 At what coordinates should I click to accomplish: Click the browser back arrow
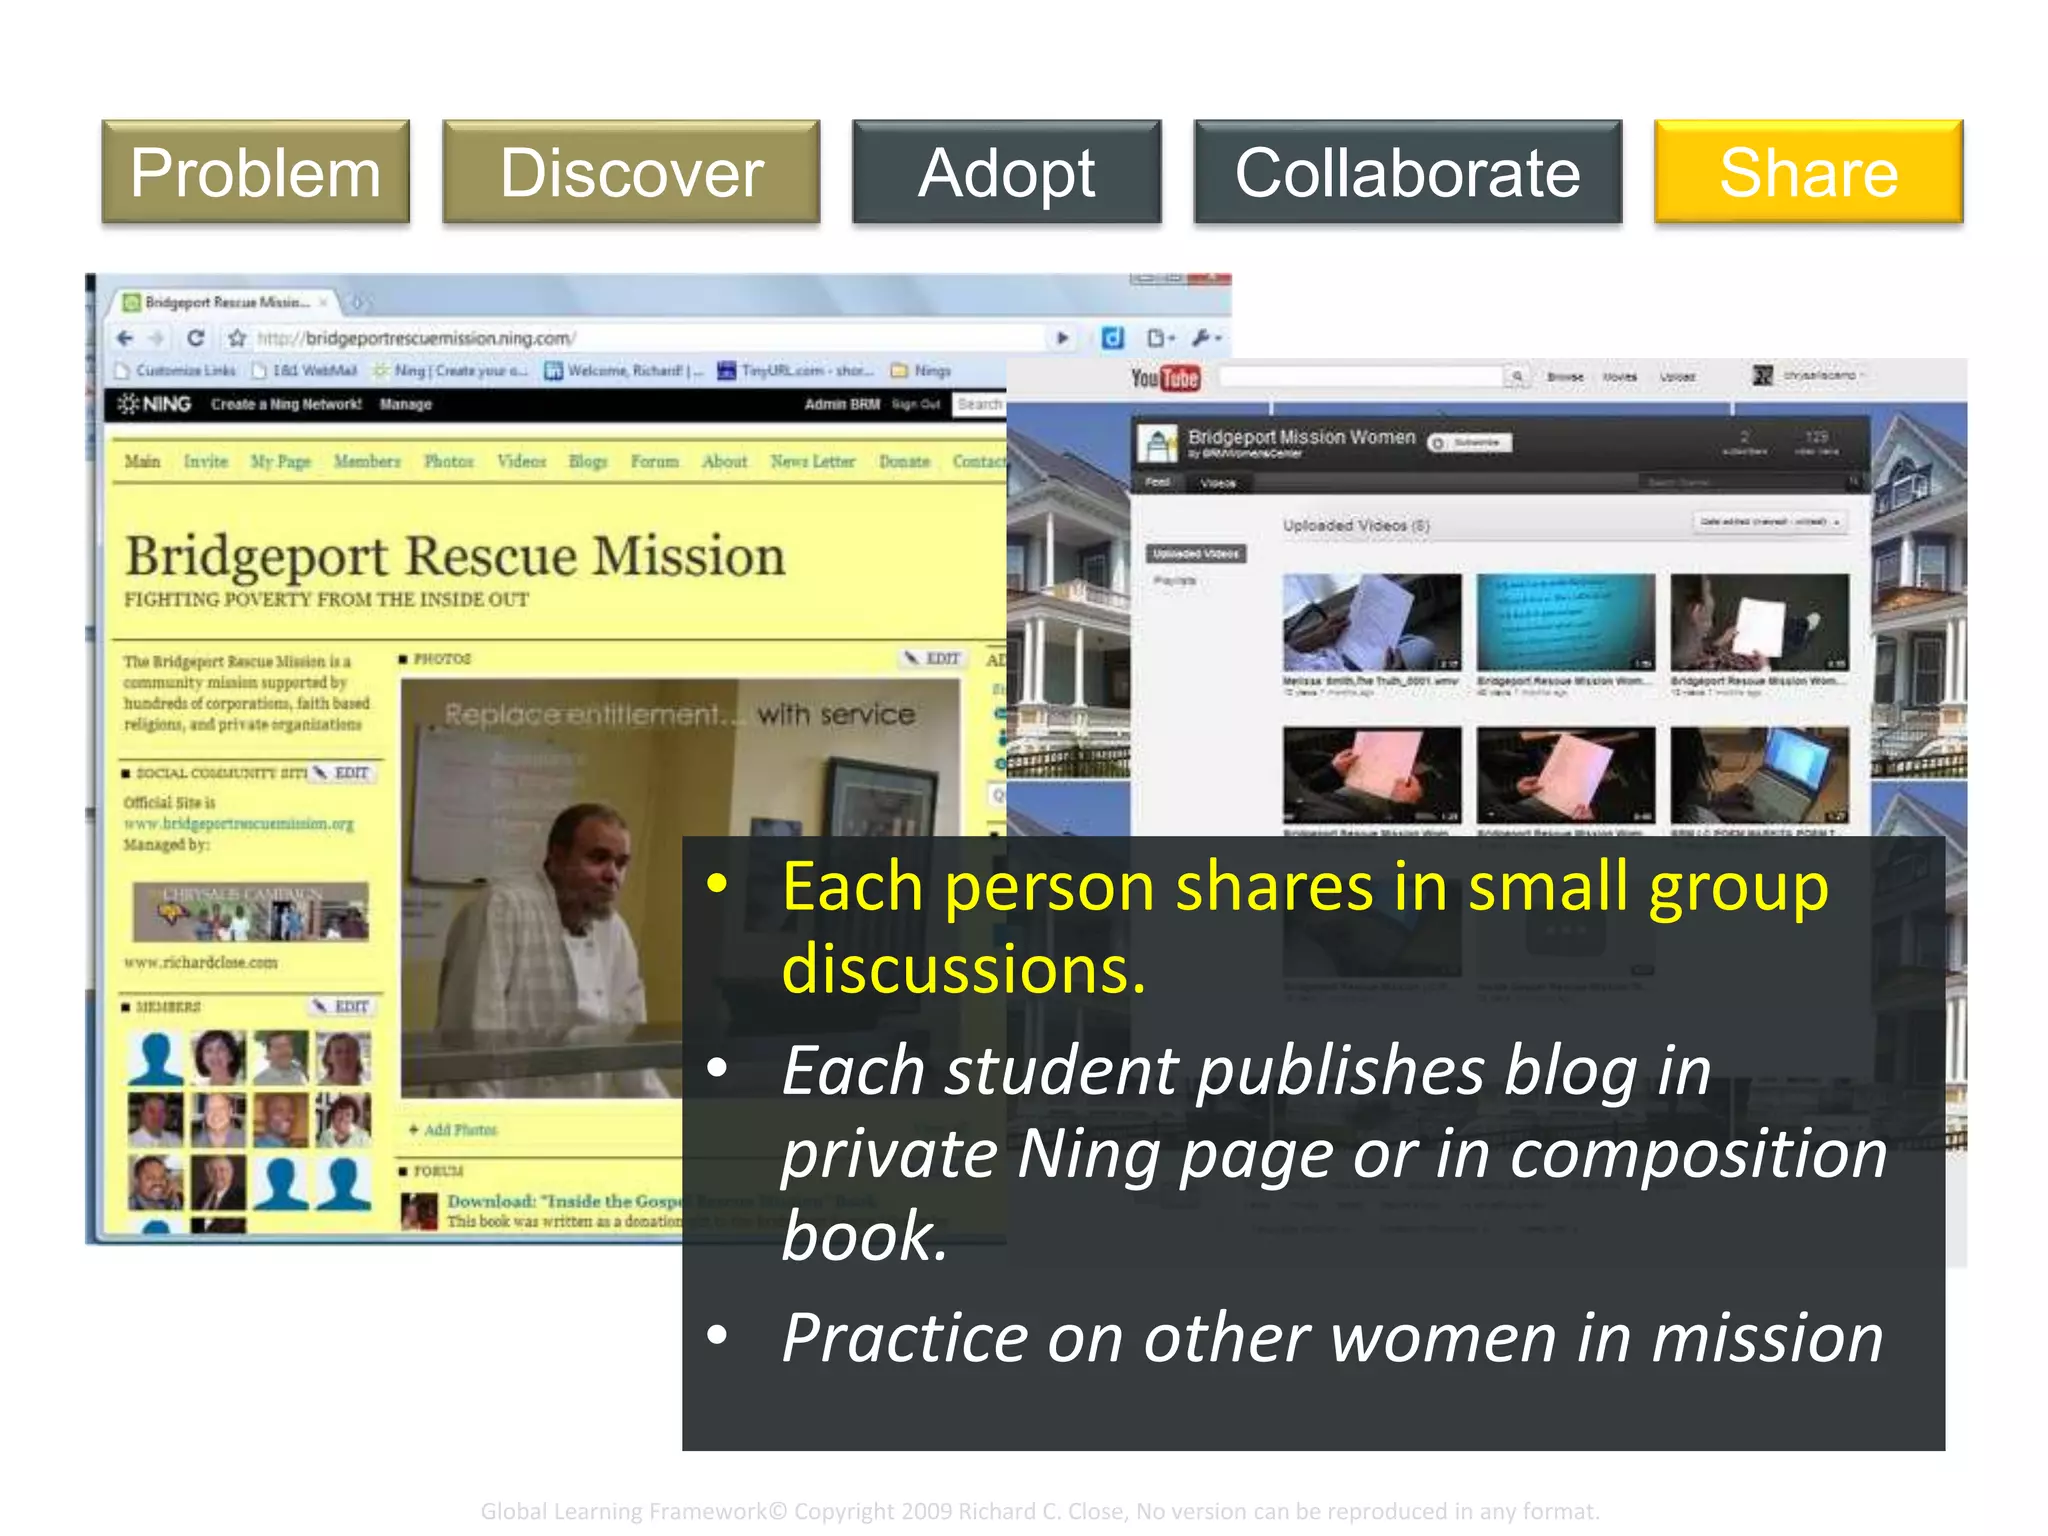125,338
